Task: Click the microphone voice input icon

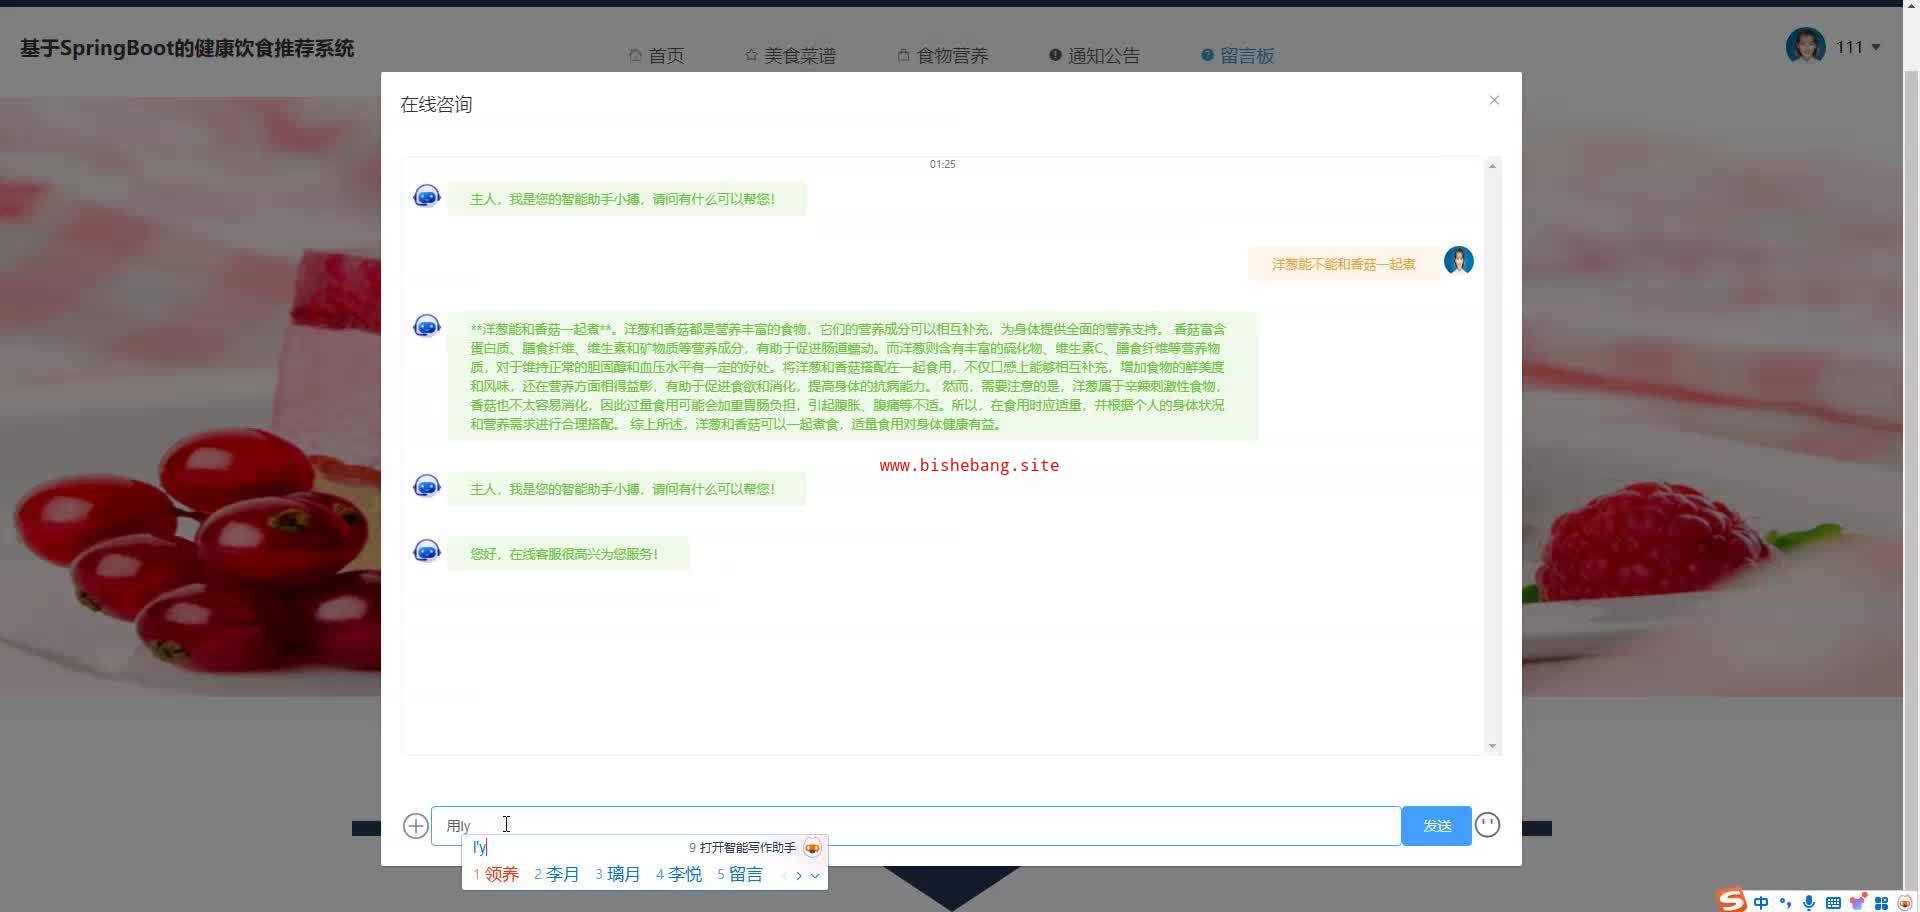Action: pos(1809,903)
